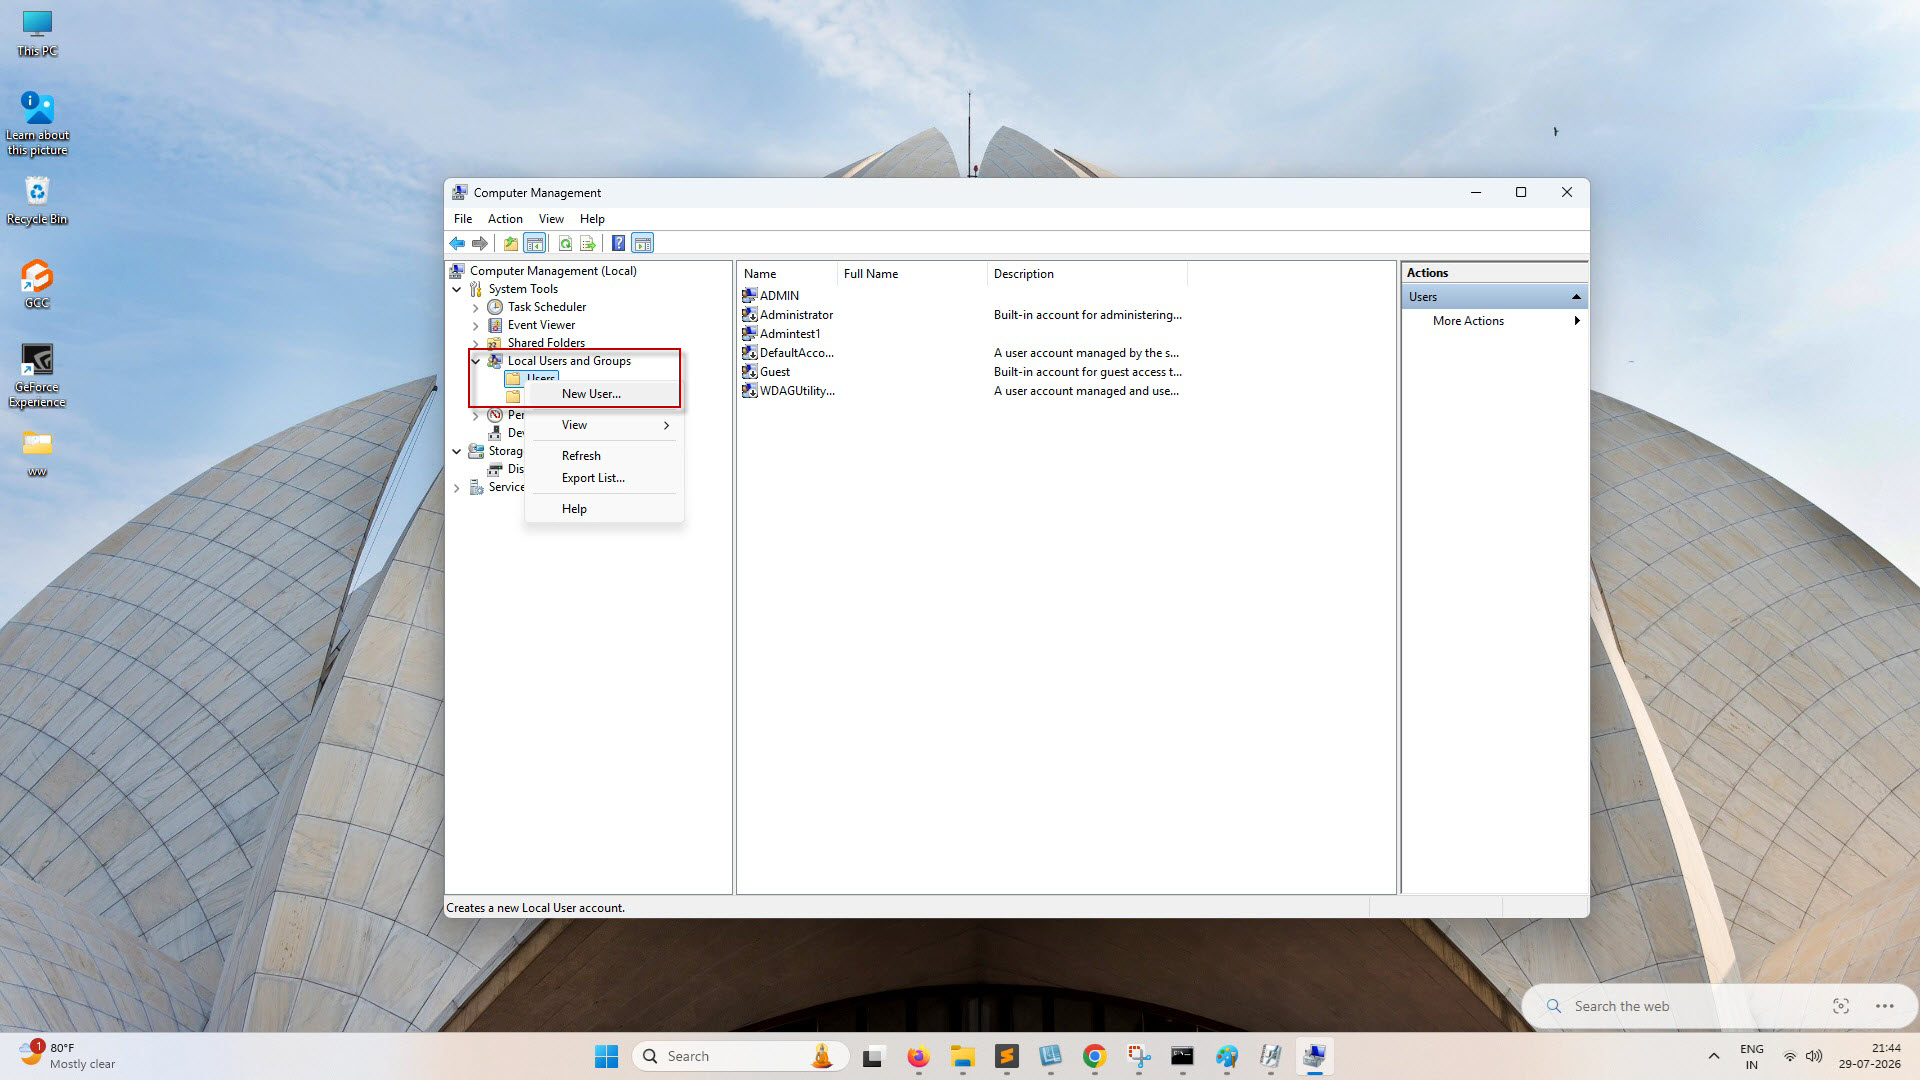Click the Local Users and Groups icon
This screenshot has width=1920, height=1080.
coord(495,361)
